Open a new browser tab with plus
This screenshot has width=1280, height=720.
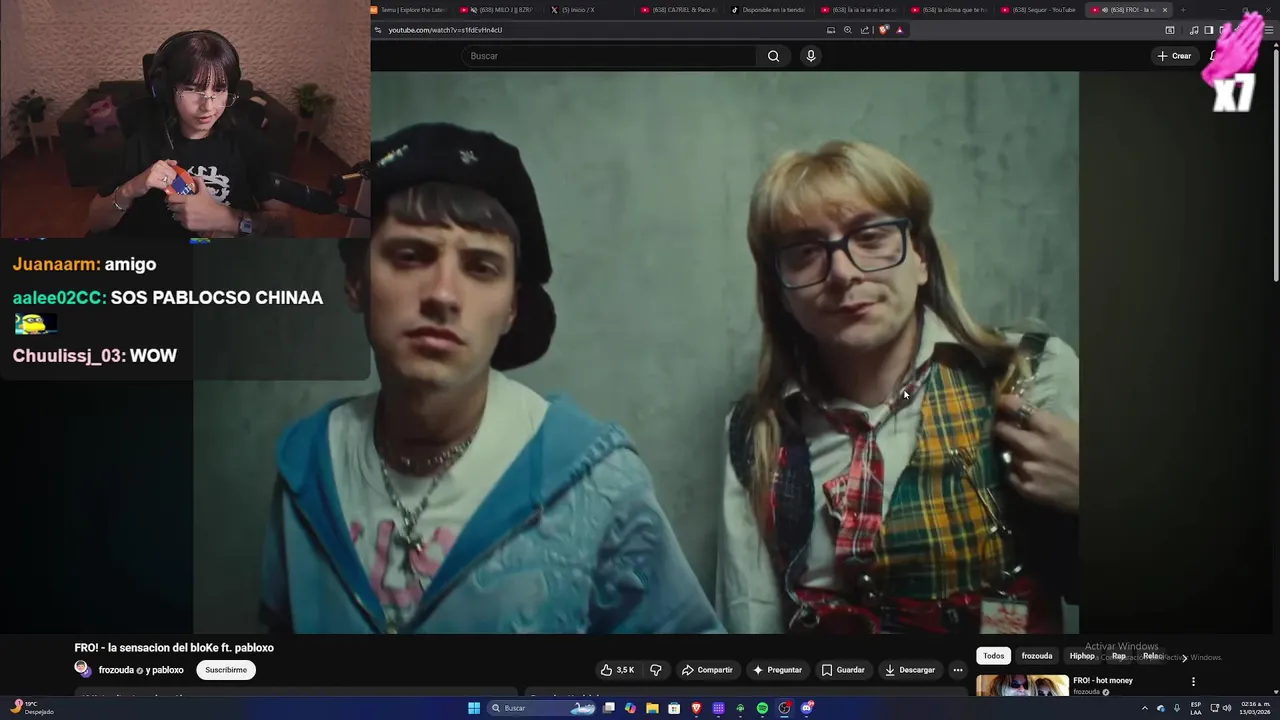(1183, 10)
